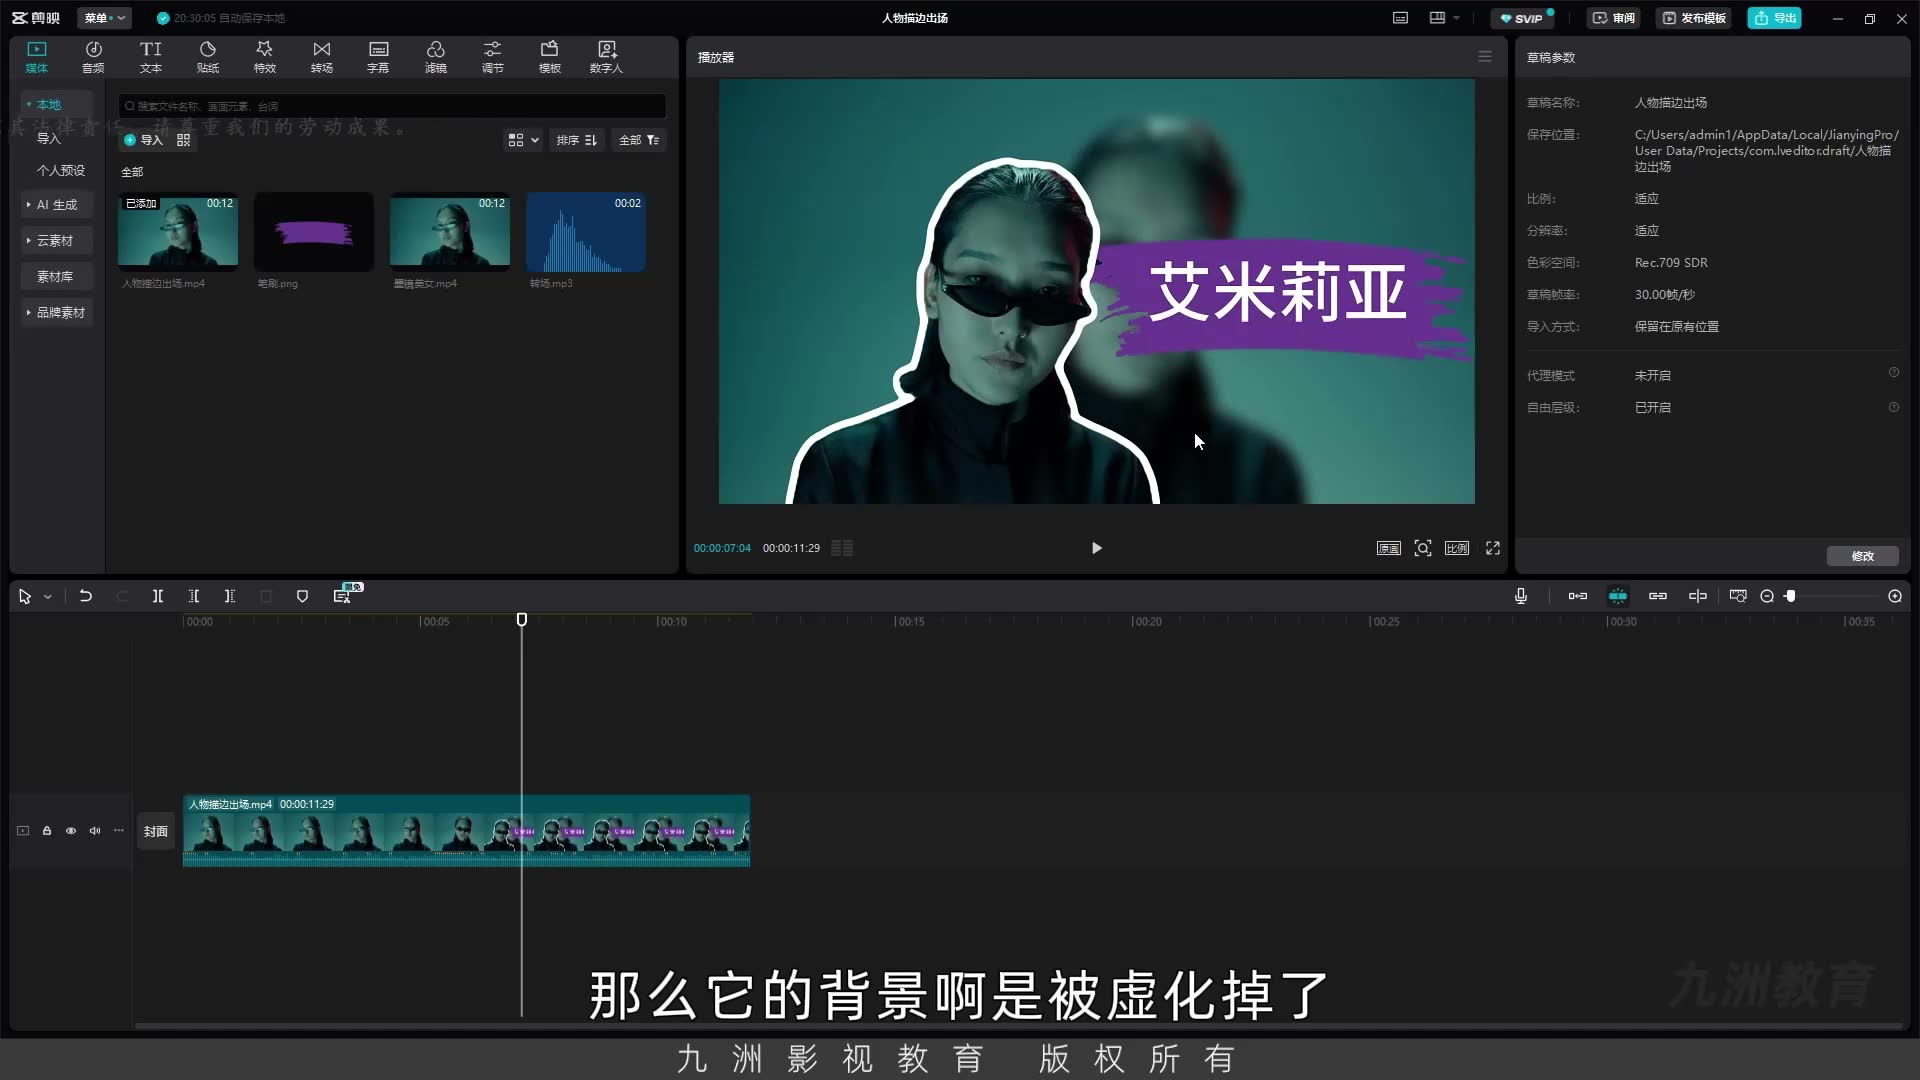Enter fullscreen preview in the player
The image size is (1920, 1080).
tap(1493, 548)
